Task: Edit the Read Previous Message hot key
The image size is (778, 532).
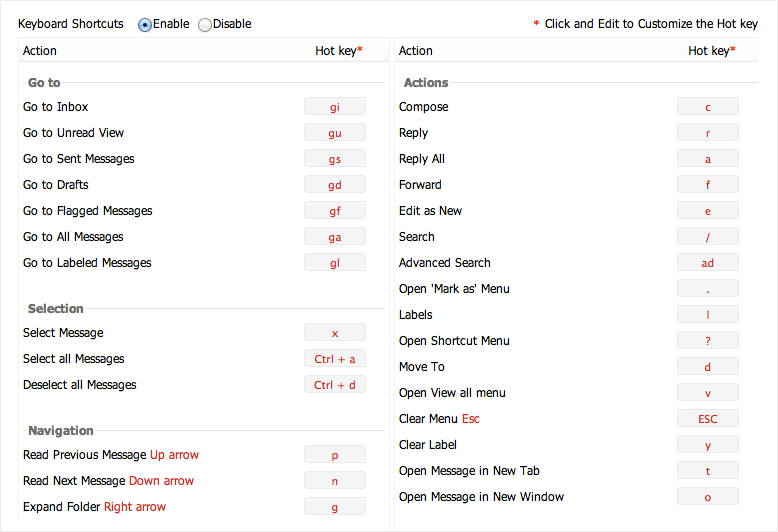Action: click(335, 455)
